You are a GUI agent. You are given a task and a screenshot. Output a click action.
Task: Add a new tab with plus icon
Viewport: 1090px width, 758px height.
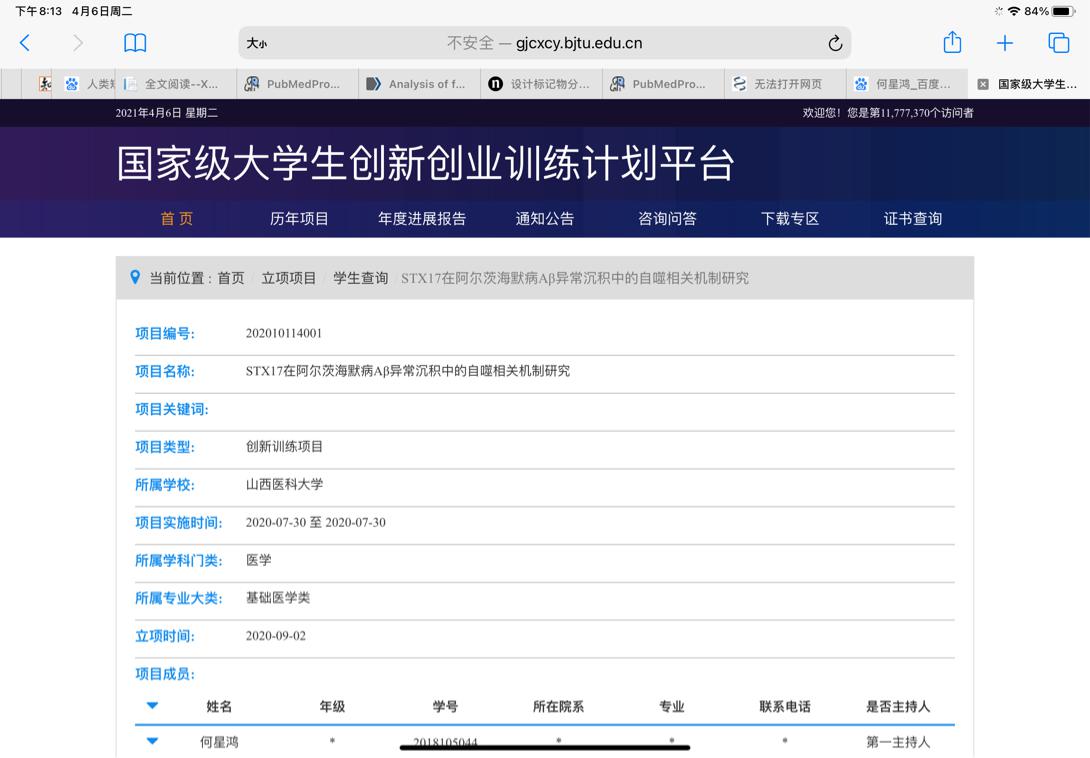pyautogui.click(x=1005, y=43)
